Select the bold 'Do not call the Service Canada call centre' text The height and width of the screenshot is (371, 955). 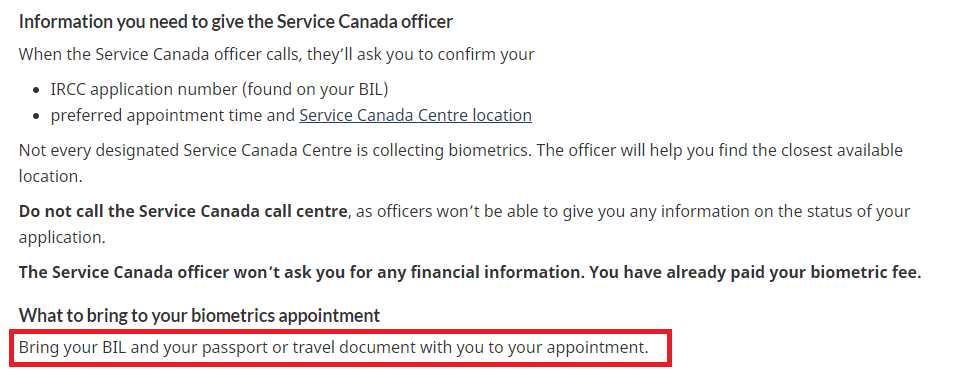[183, 211]
